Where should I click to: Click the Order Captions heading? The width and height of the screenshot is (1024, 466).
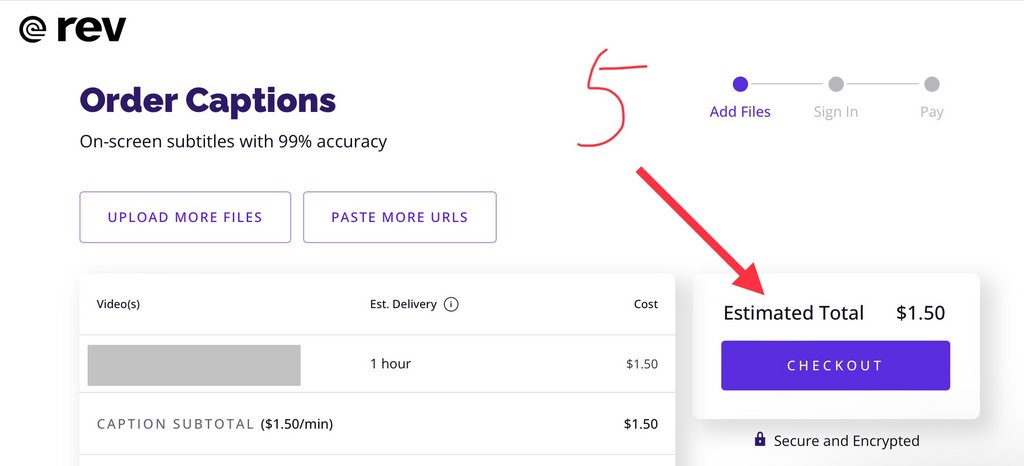pyautogui.click(x=208, y=101)
